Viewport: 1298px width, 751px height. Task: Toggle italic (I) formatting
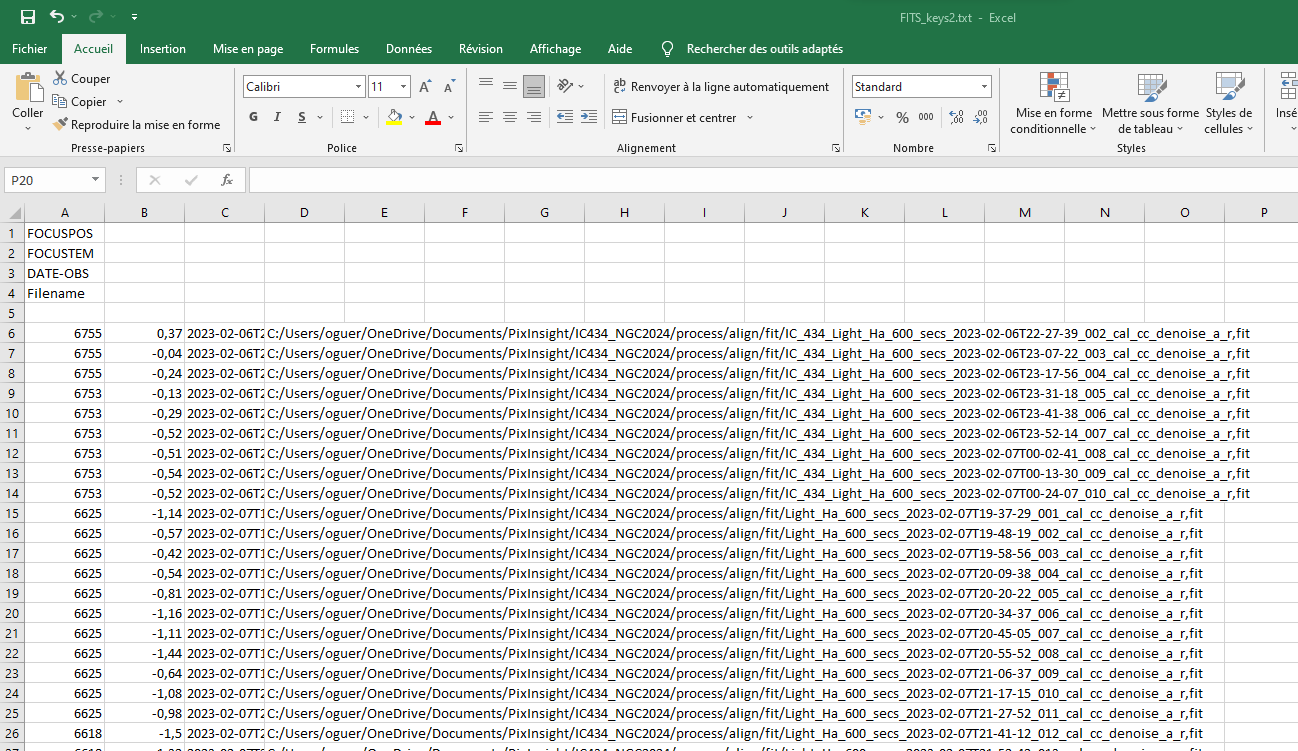coord(278,117)
